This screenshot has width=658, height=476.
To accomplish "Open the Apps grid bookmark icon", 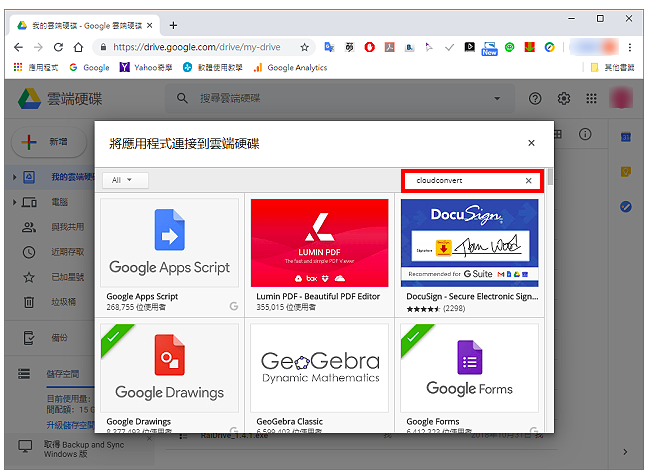I will point(18,67).
